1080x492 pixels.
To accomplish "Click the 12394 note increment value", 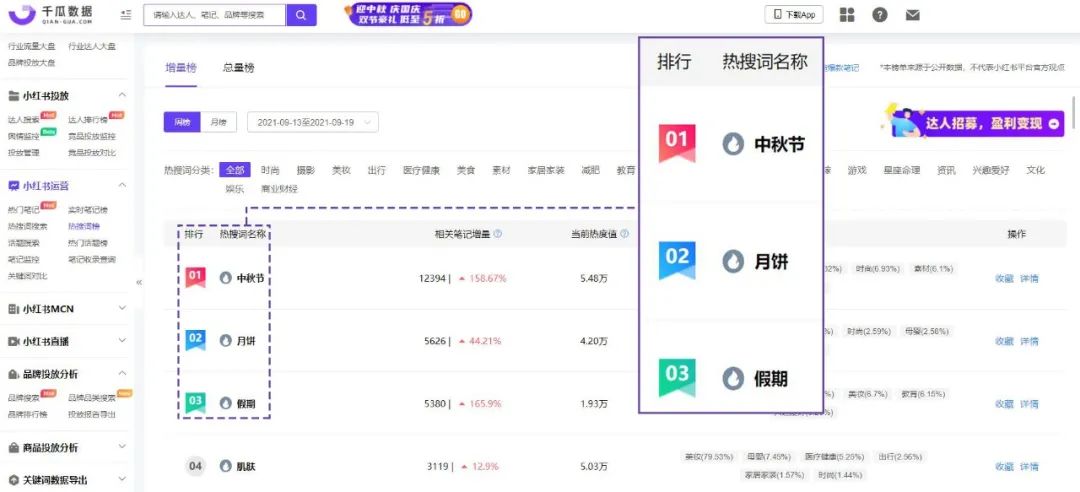I will pyautogui.click(x=433, y=278).
